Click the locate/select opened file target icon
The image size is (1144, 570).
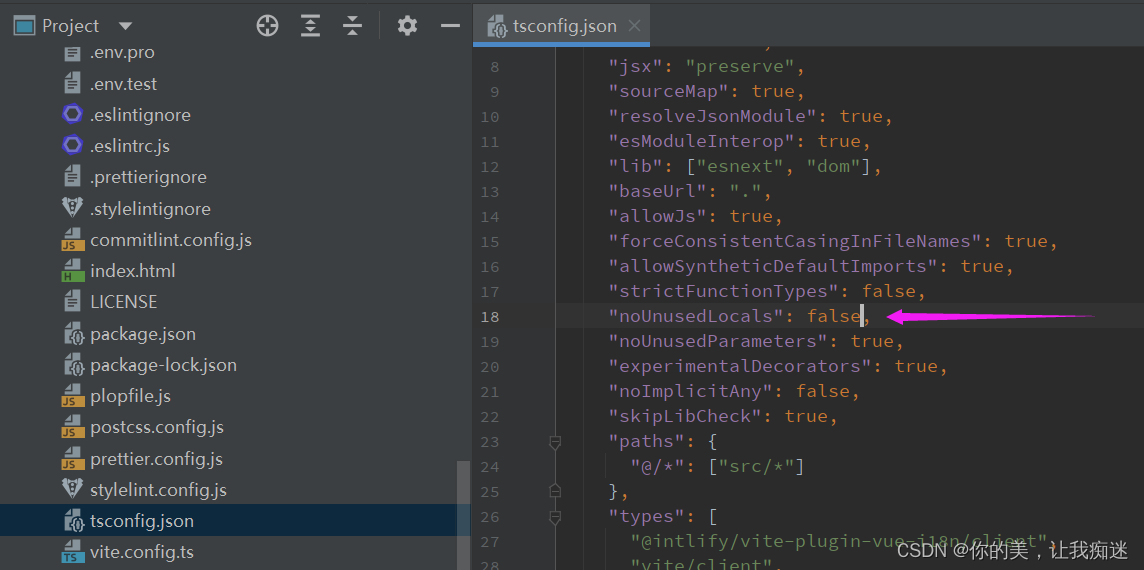(x=268, y=26)
